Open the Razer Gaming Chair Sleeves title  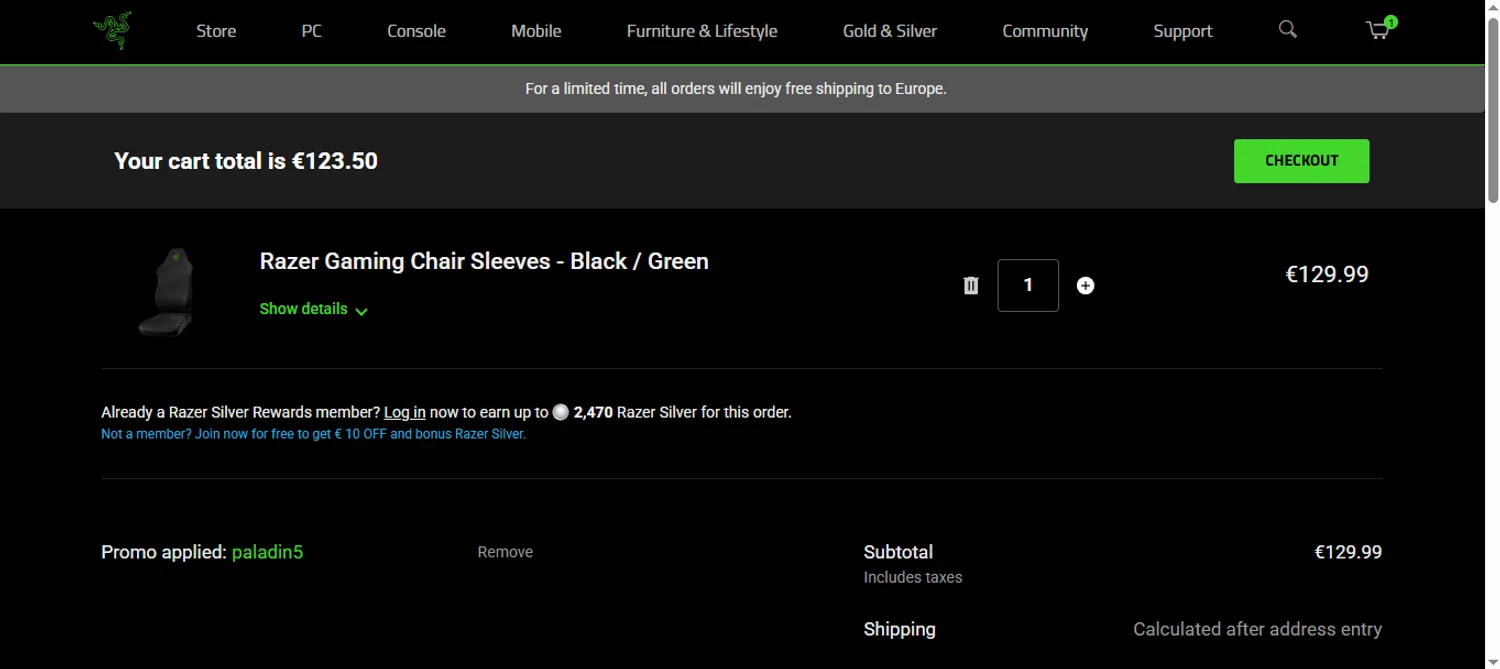484,261
